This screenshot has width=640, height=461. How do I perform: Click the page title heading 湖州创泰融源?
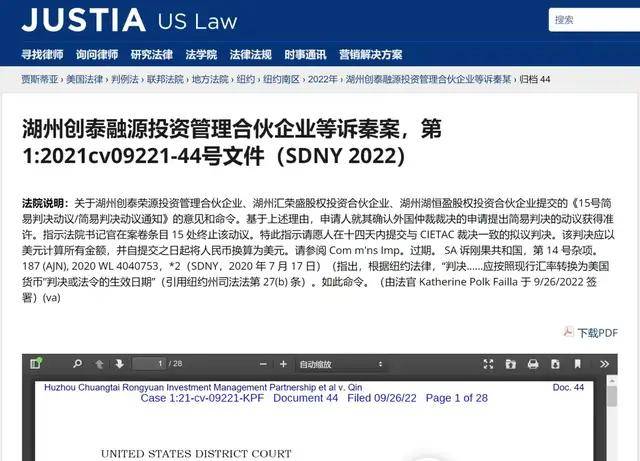tap(232, 142)
